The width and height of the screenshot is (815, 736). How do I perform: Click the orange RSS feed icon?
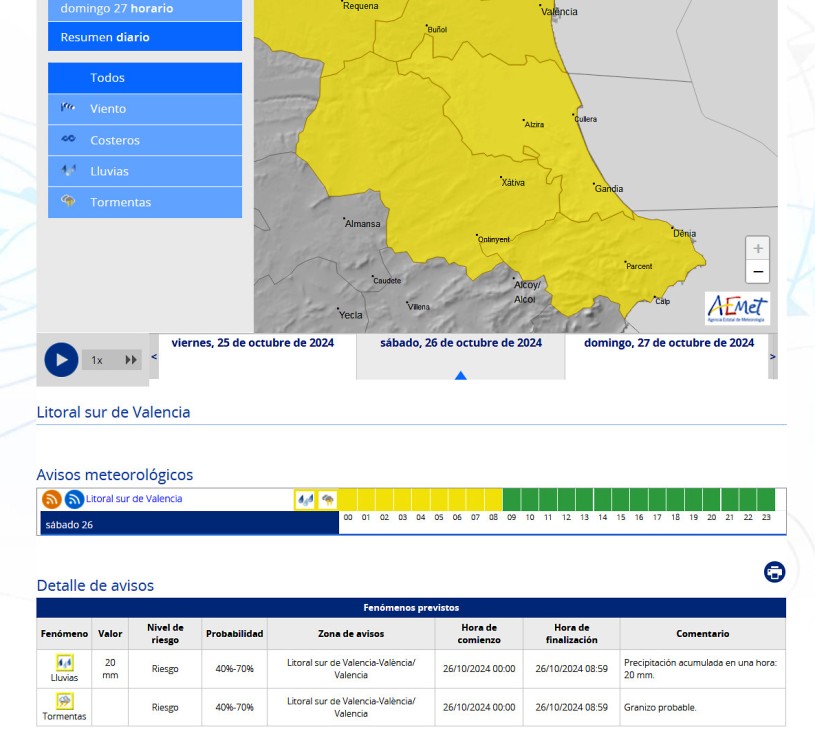[52, 499]
